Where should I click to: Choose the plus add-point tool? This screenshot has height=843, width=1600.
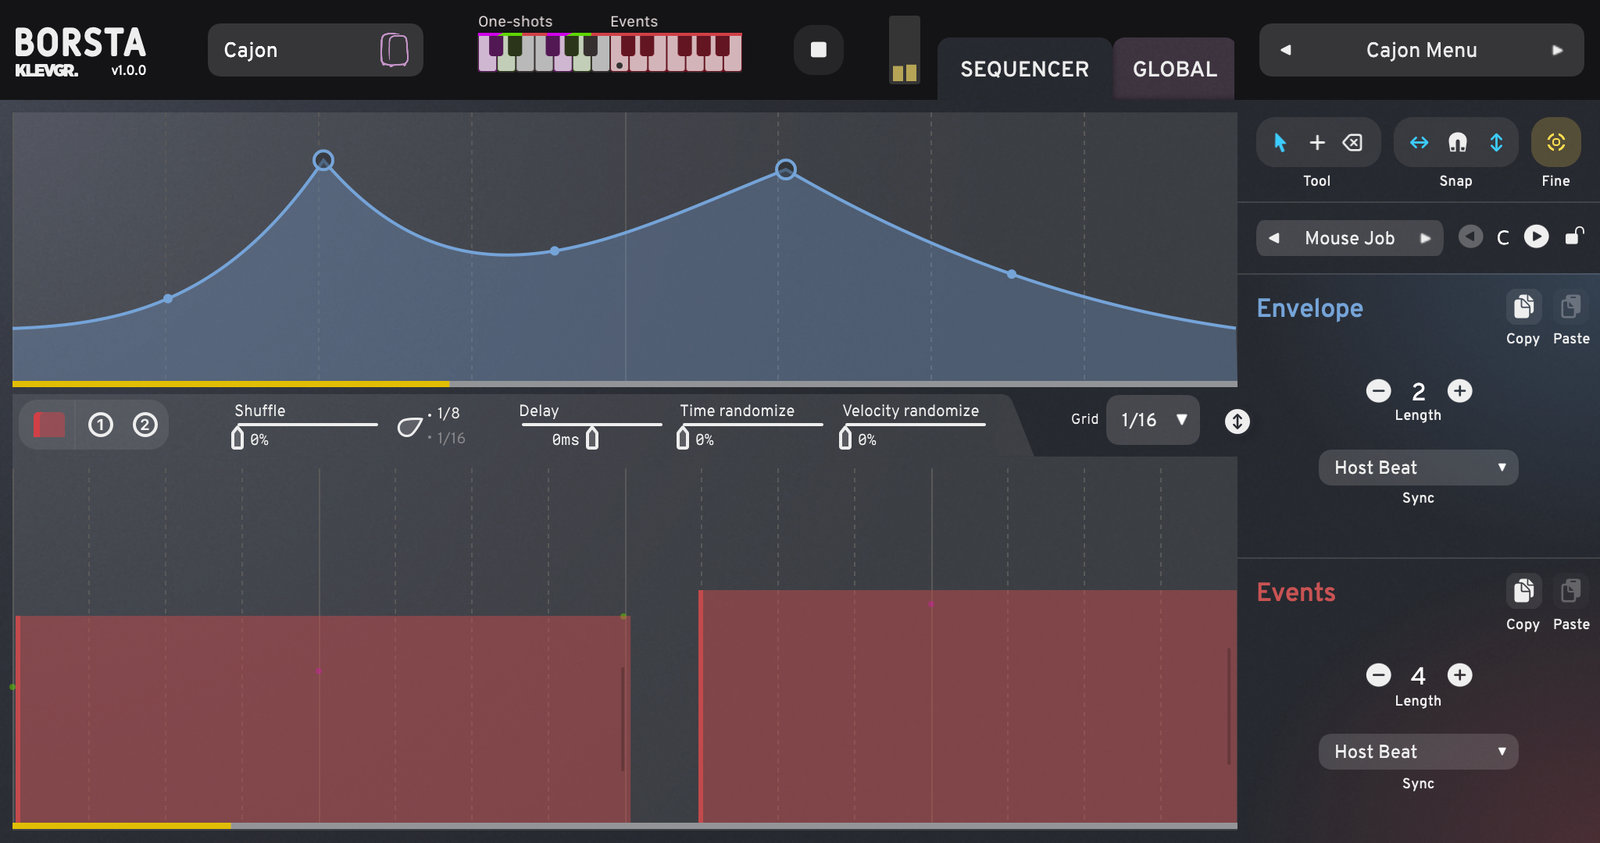coord(1317,143)
